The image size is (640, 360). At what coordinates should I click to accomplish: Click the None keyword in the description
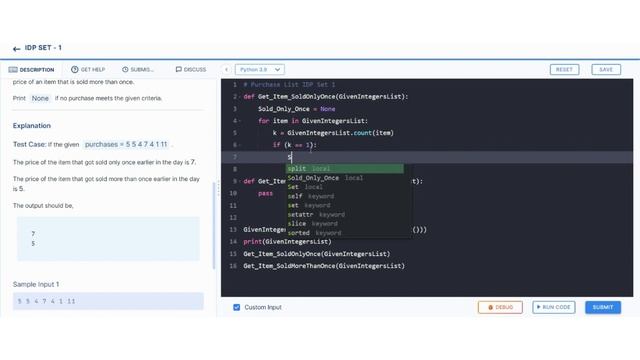tap(40, 98)
